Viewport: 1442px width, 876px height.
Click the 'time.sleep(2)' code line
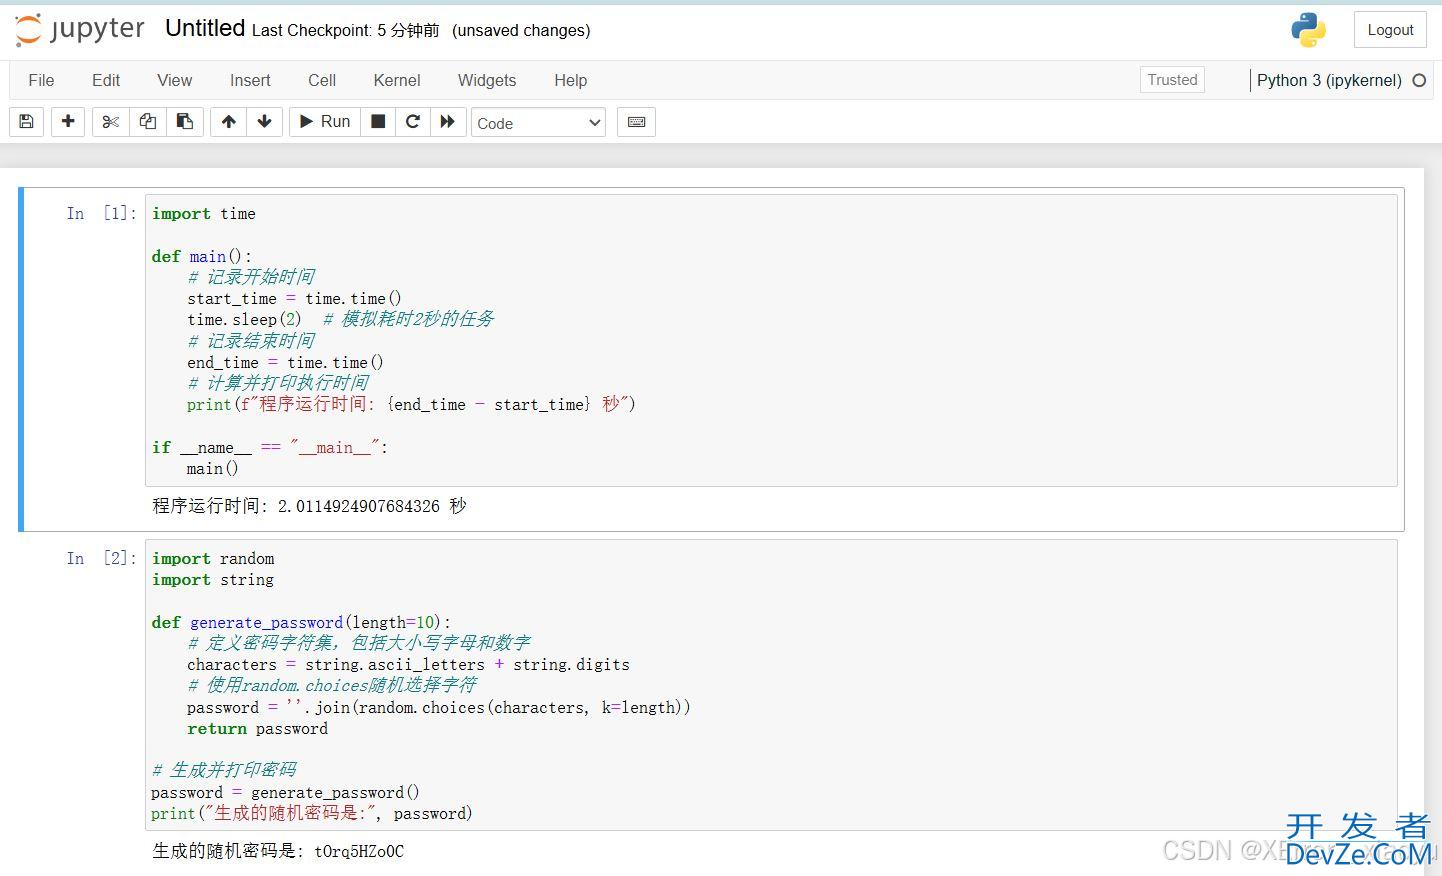244,319
